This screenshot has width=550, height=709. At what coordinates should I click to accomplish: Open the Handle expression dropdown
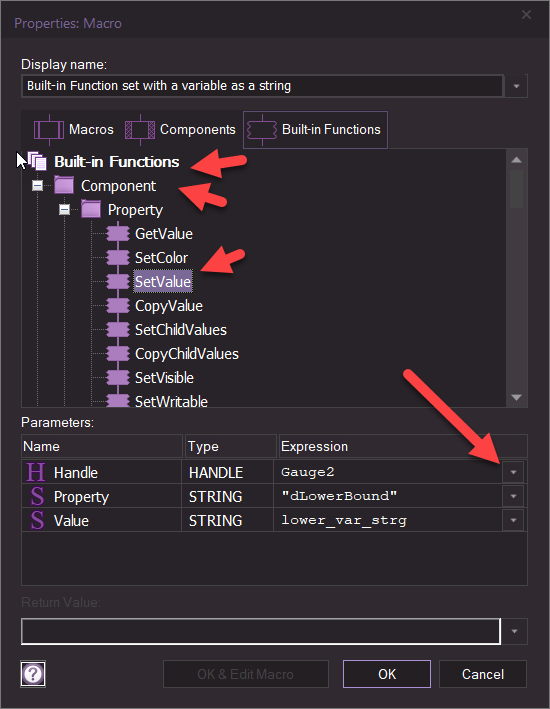(513, 472)
